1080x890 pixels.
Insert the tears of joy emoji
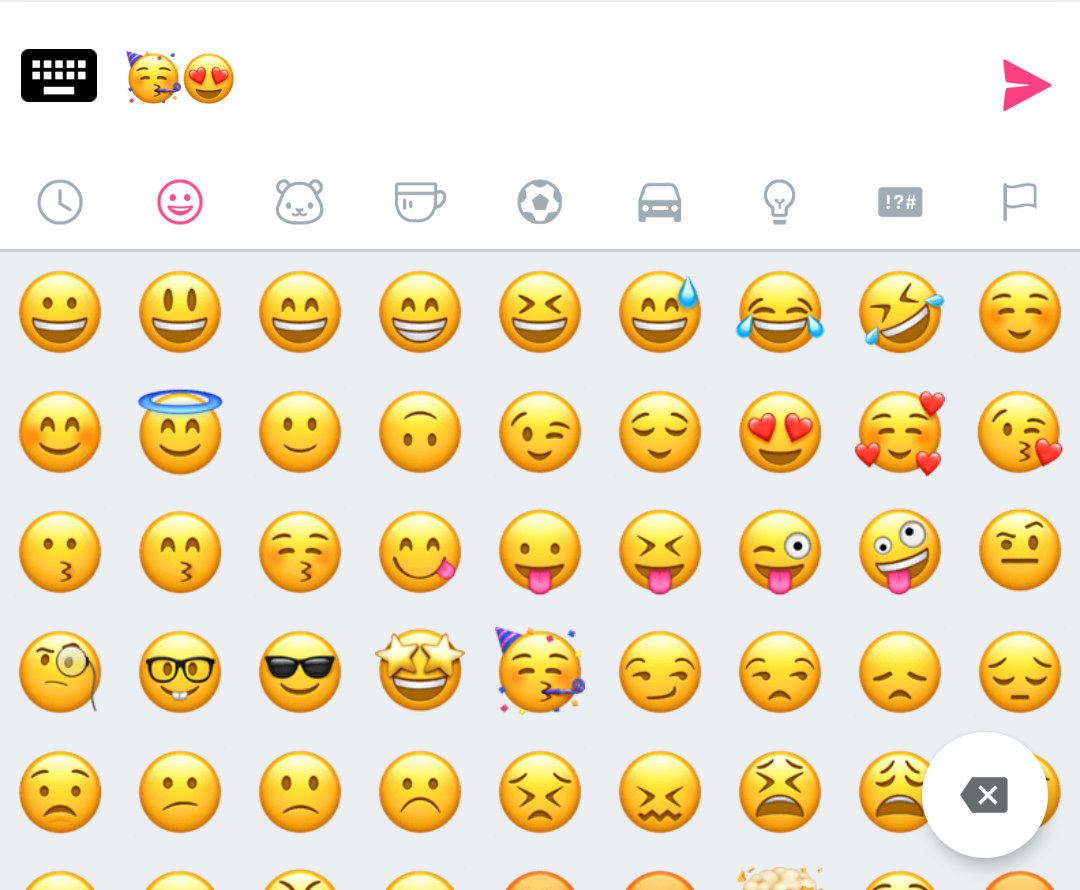pyautogui.click(x=780, y=312)
